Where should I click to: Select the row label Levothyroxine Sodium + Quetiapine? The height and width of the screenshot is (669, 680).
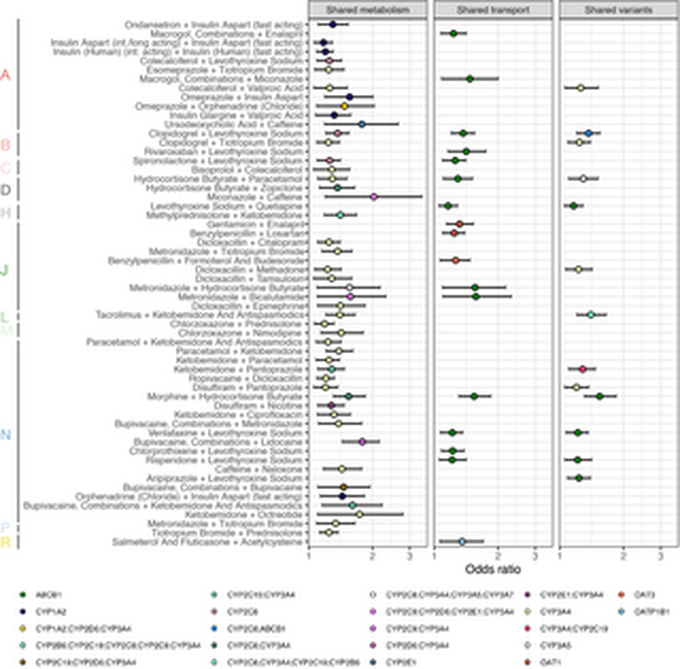(227, 206)
